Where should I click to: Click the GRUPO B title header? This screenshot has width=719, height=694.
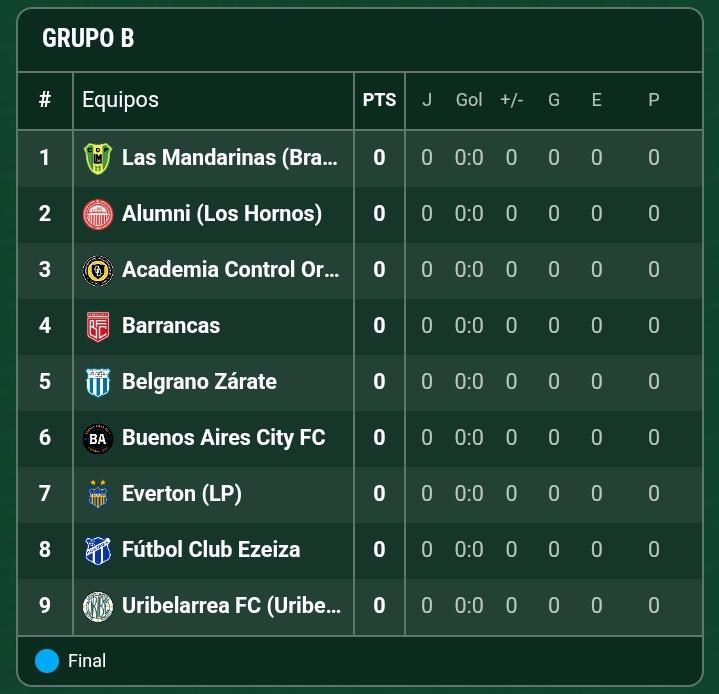(88, 39)
